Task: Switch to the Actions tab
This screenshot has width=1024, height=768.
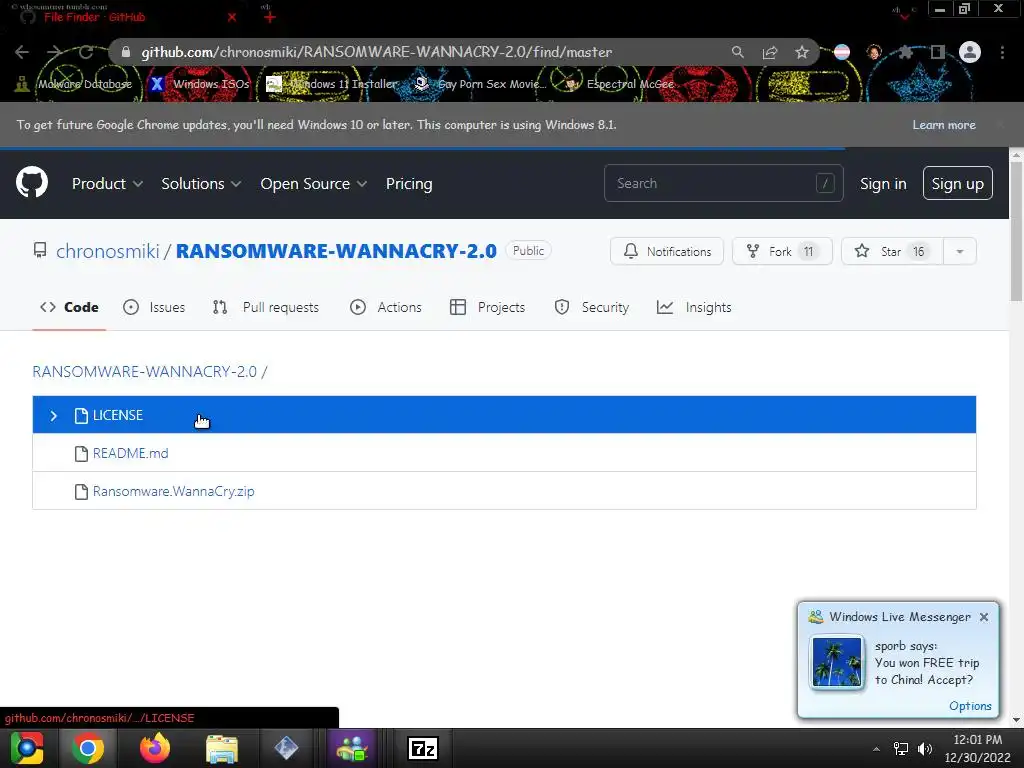Action: pyautogui.click(x=386, y=307)
